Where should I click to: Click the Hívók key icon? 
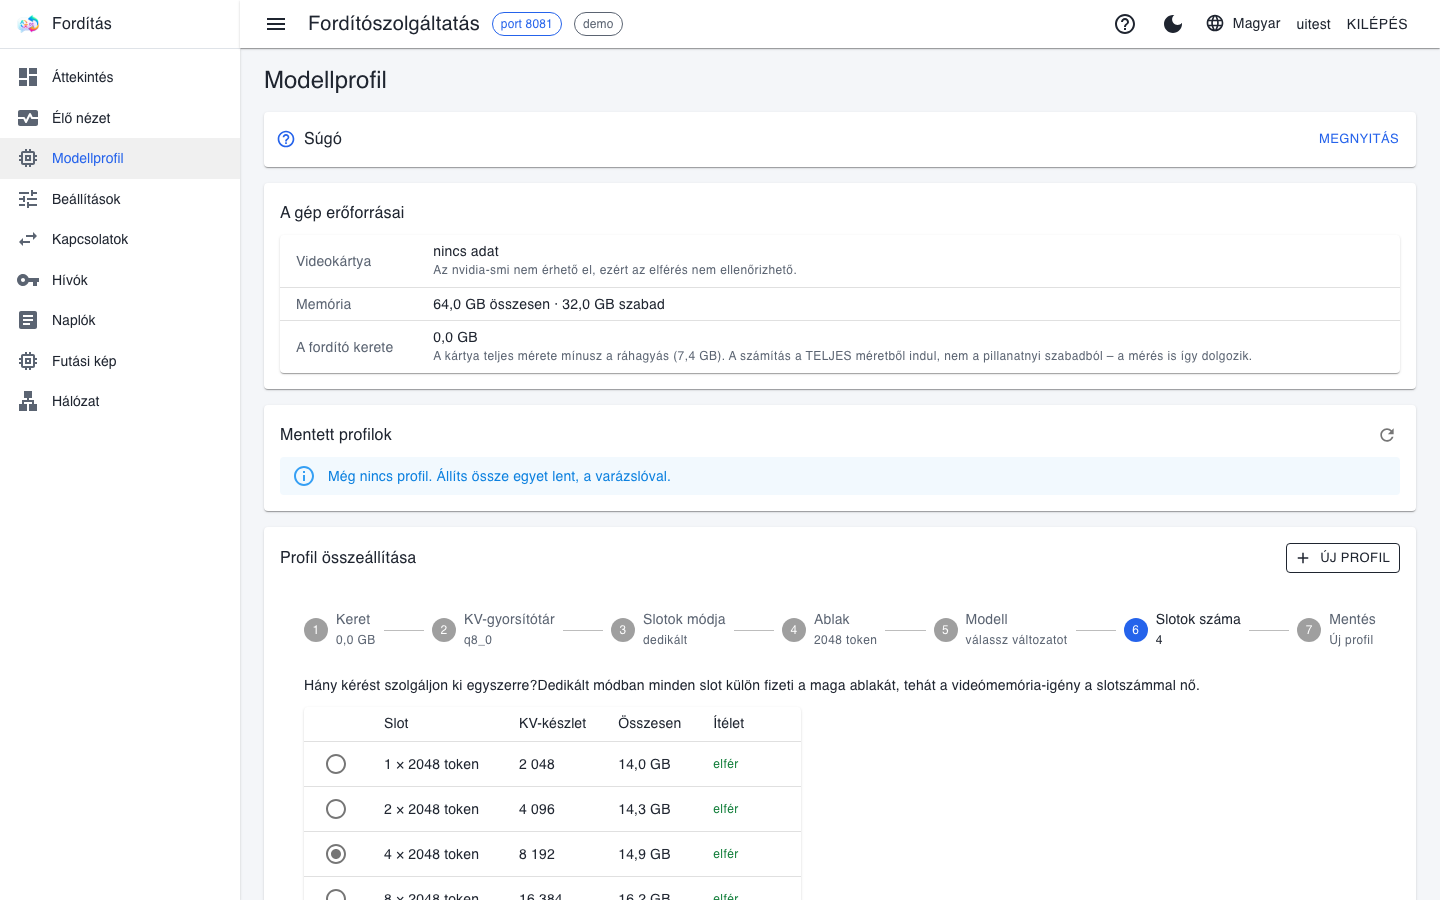[x=28, y=280]
